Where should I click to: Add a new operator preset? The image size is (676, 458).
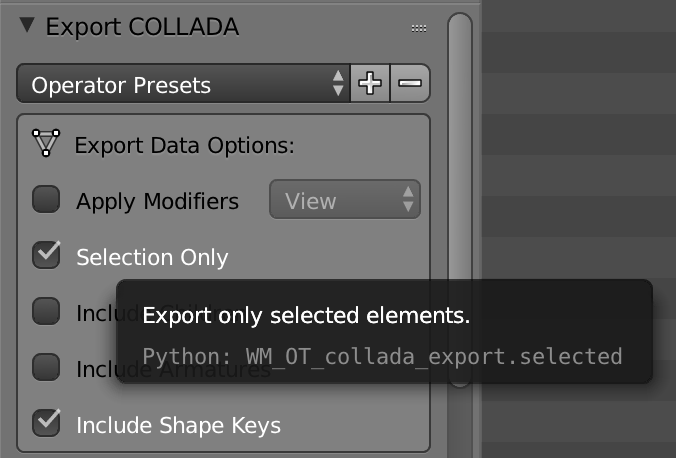370,85
